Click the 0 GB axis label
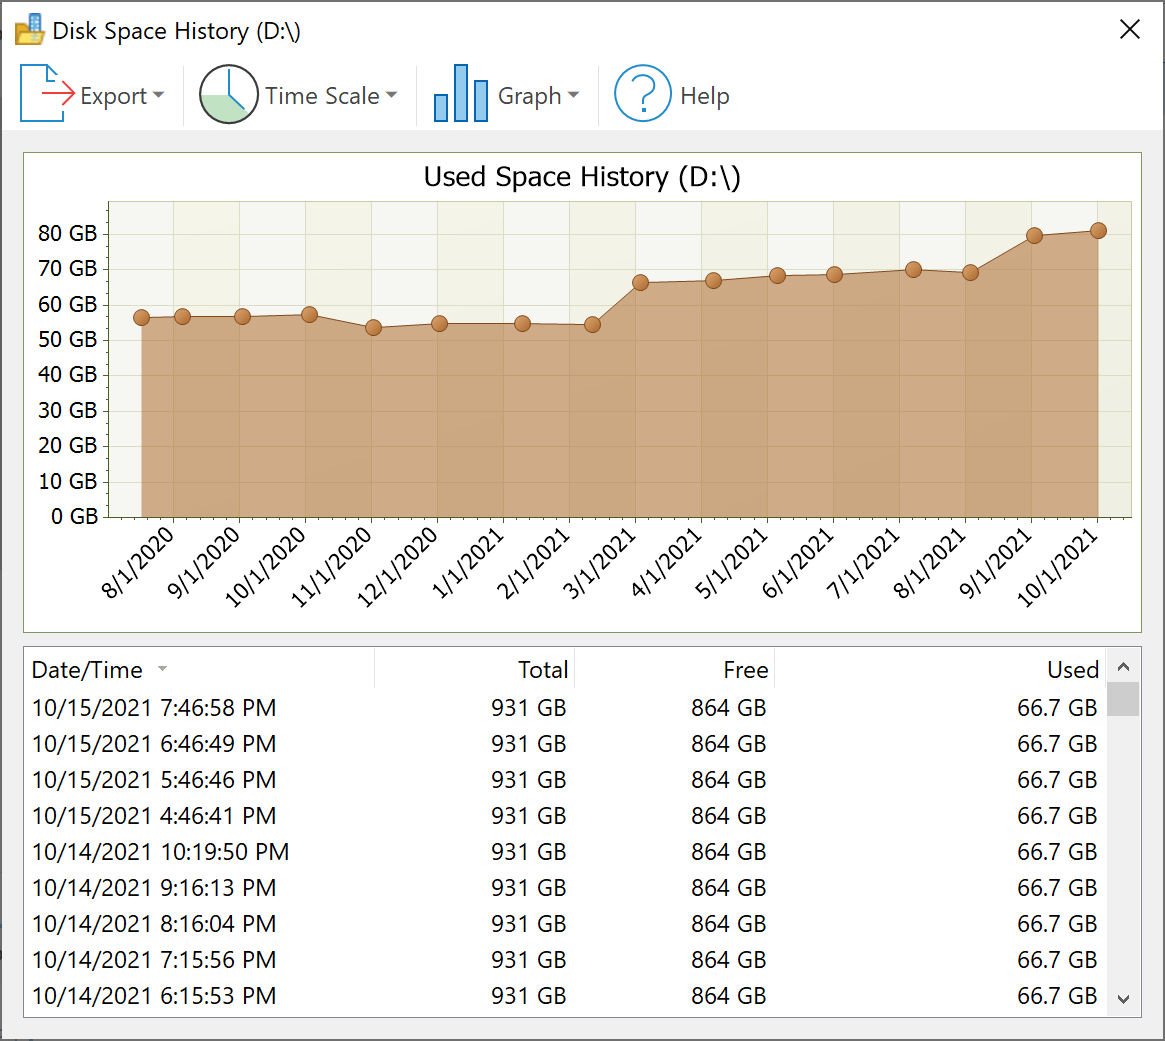 [x=74, y=516]
